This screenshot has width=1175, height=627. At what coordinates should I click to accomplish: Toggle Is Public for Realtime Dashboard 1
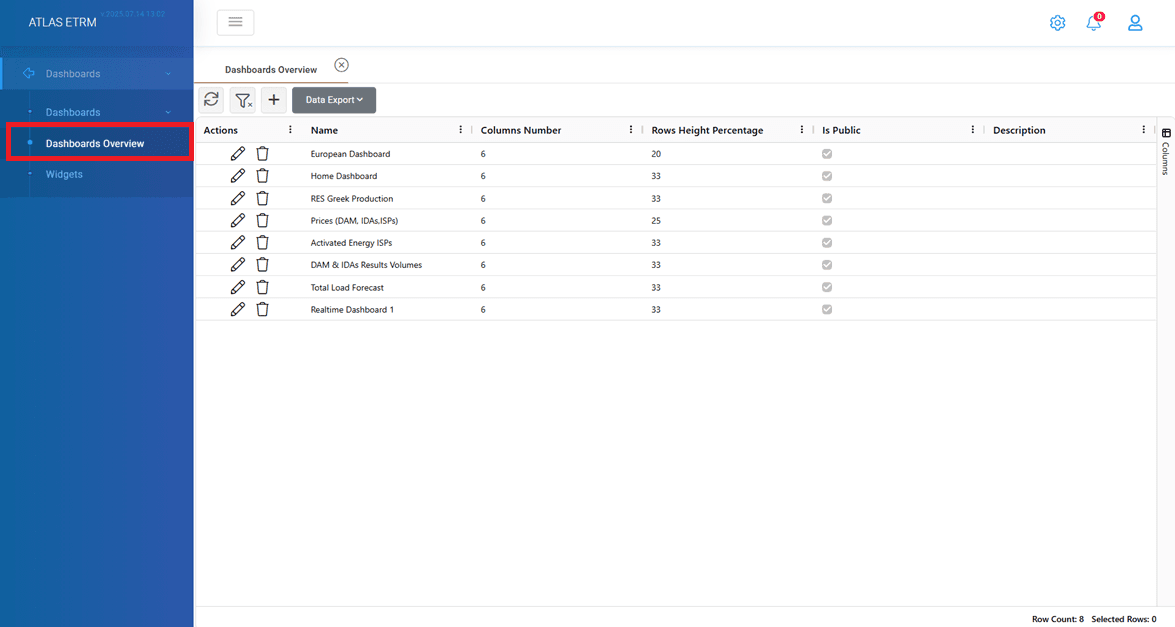point(827,309)
